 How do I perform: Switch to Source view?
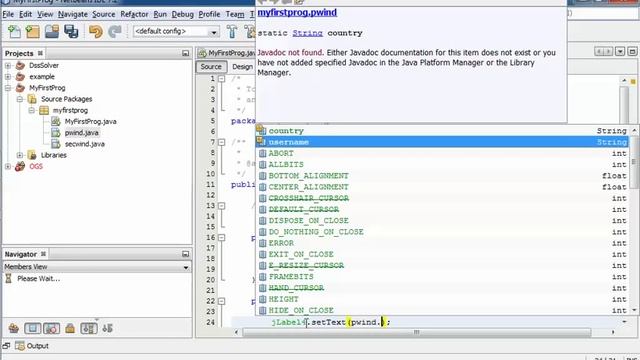[x=211, y=67]
